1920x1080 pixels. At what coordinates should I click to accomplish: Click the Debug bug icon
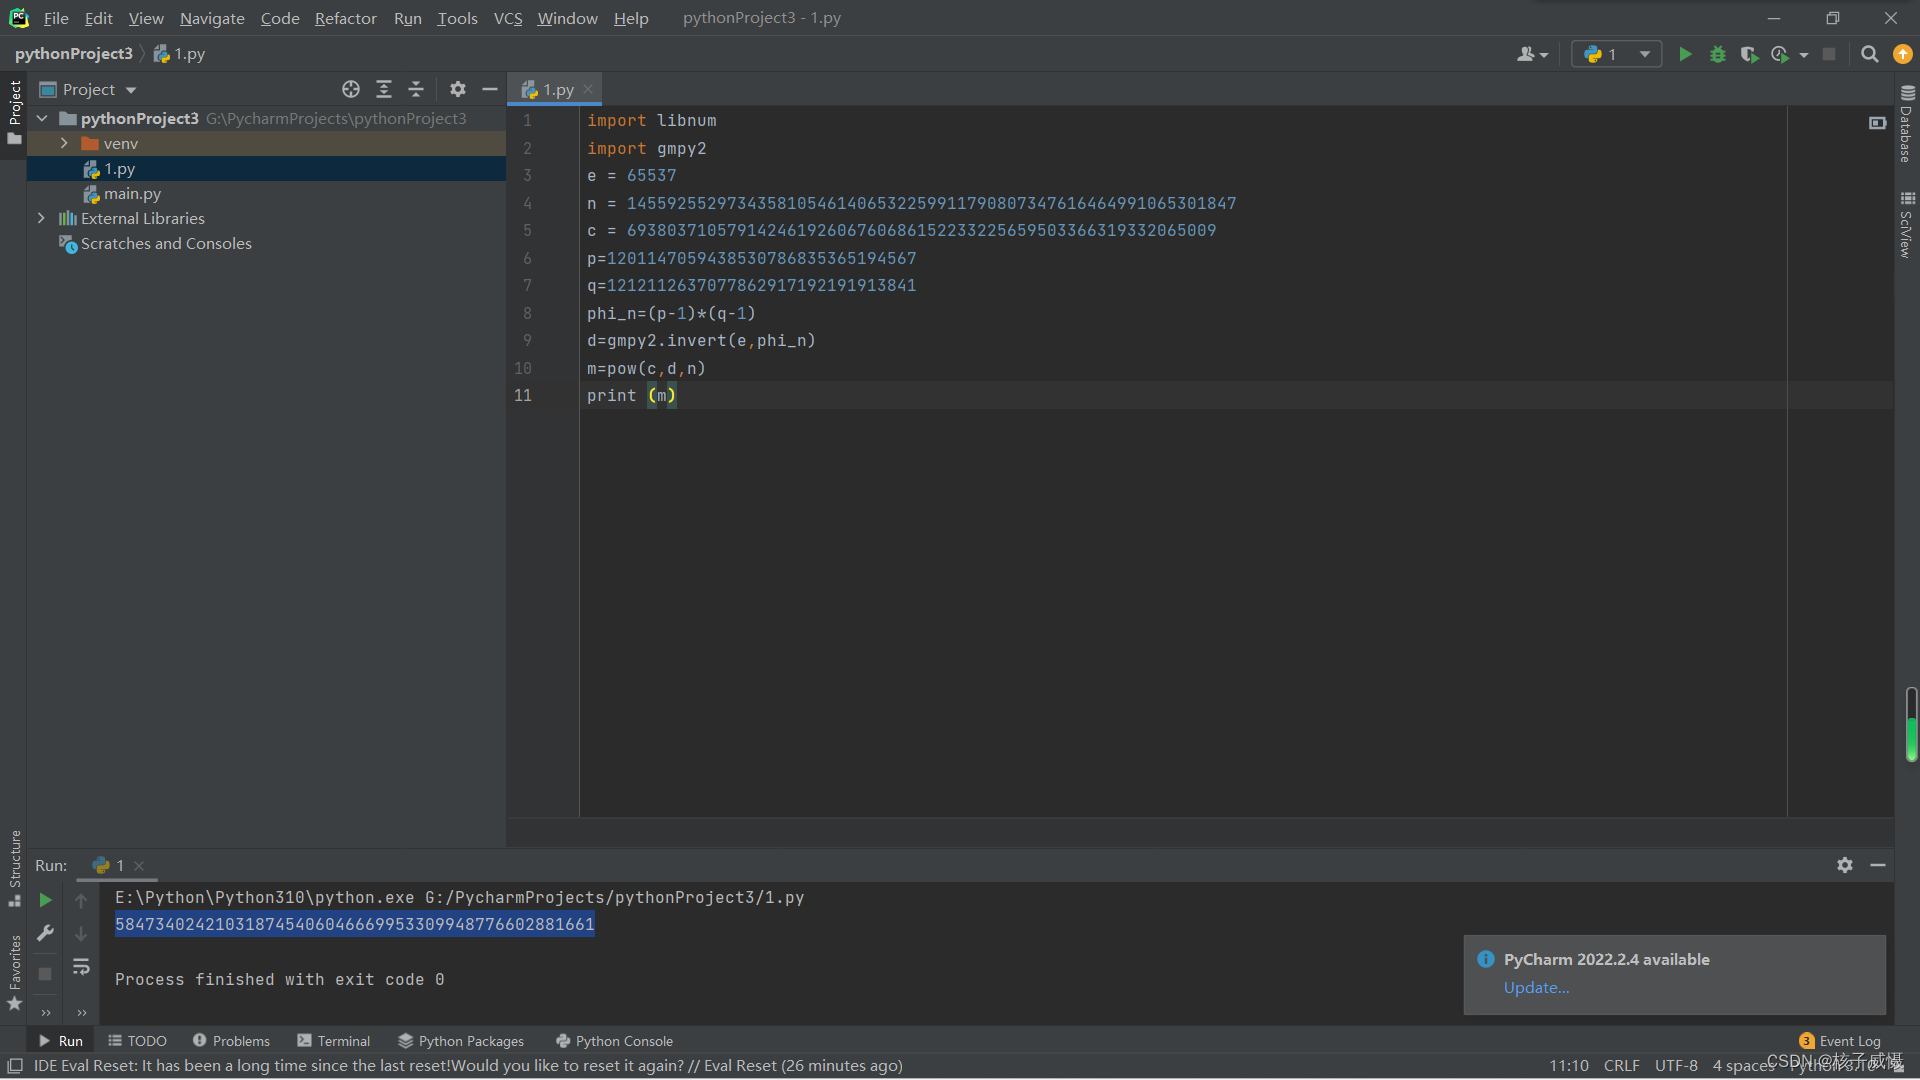click(1717, 54)
